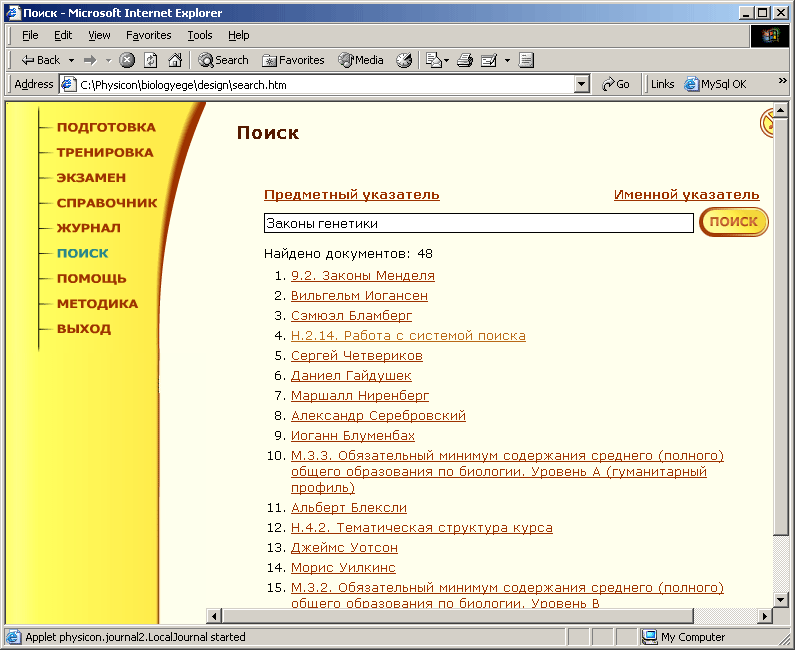
Task: Select ПОМОЩЬ in the sidebar
Action: [x=92, y=279]
